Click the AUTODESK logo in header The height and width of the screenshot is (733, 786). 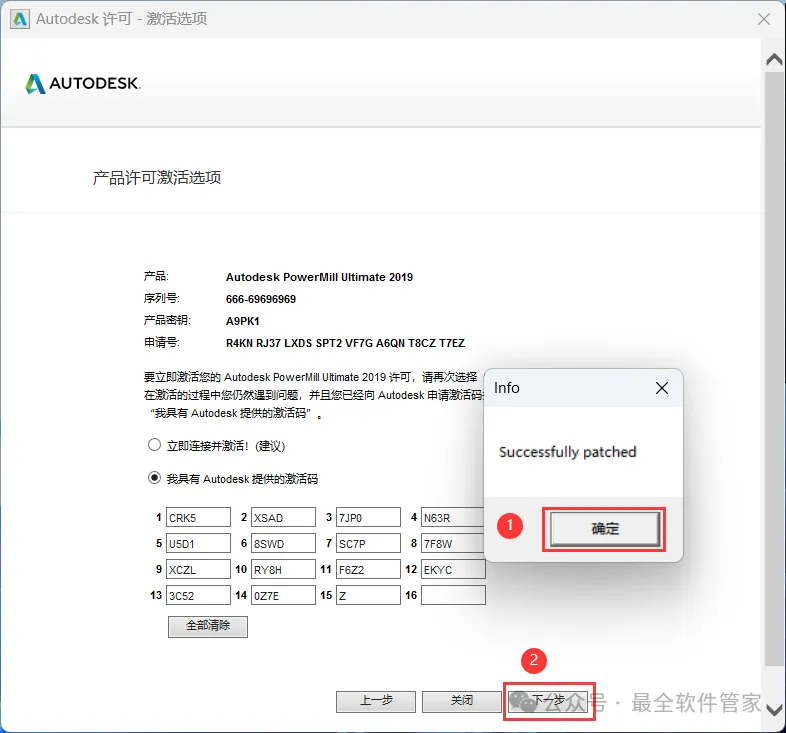[x=83, y=84]
